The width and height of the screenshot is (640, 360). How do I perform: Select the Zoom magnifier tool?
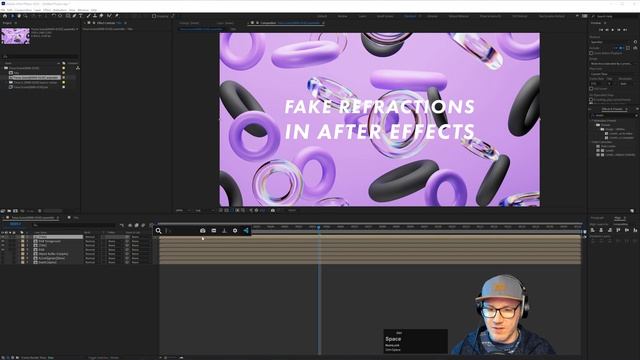25,16
